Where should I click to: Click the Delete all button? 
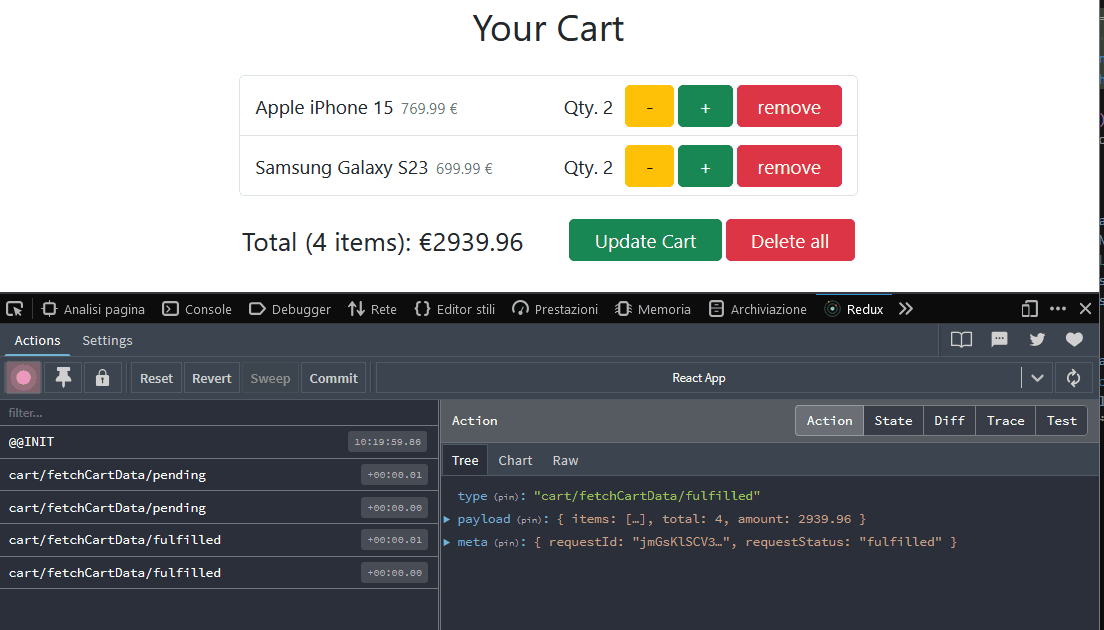pos(790,240)
